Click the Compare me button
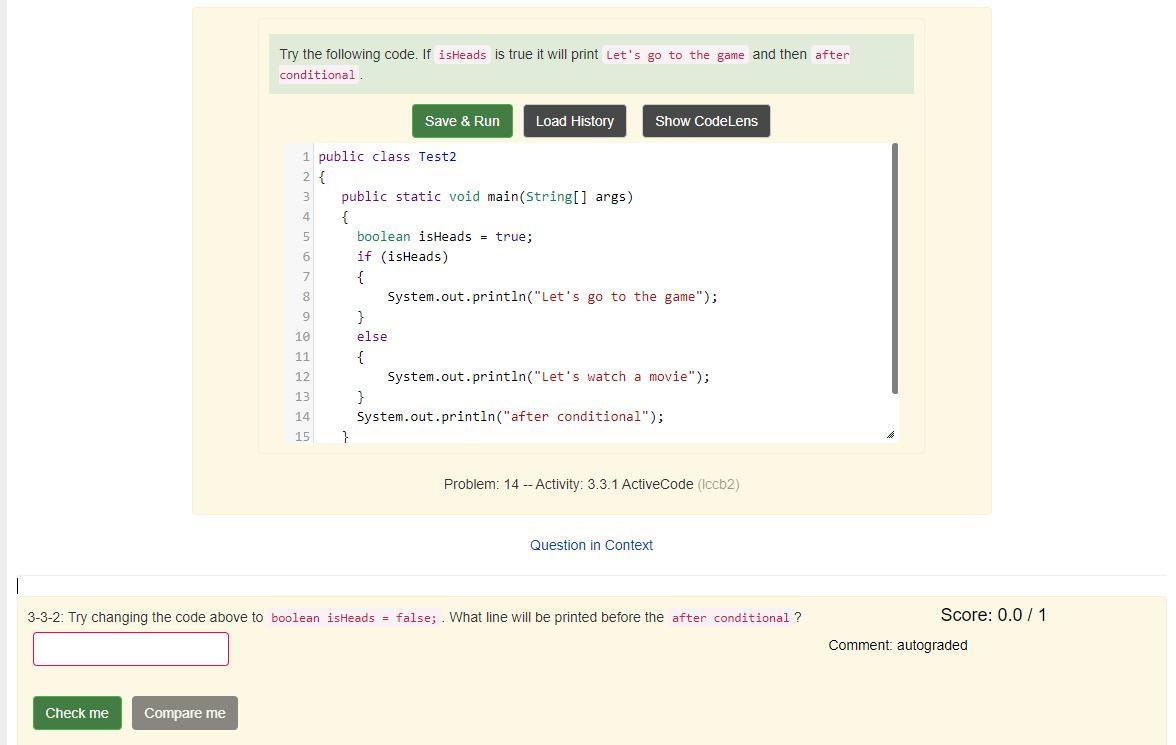The image size is (1176, 745). pos(184,713)
